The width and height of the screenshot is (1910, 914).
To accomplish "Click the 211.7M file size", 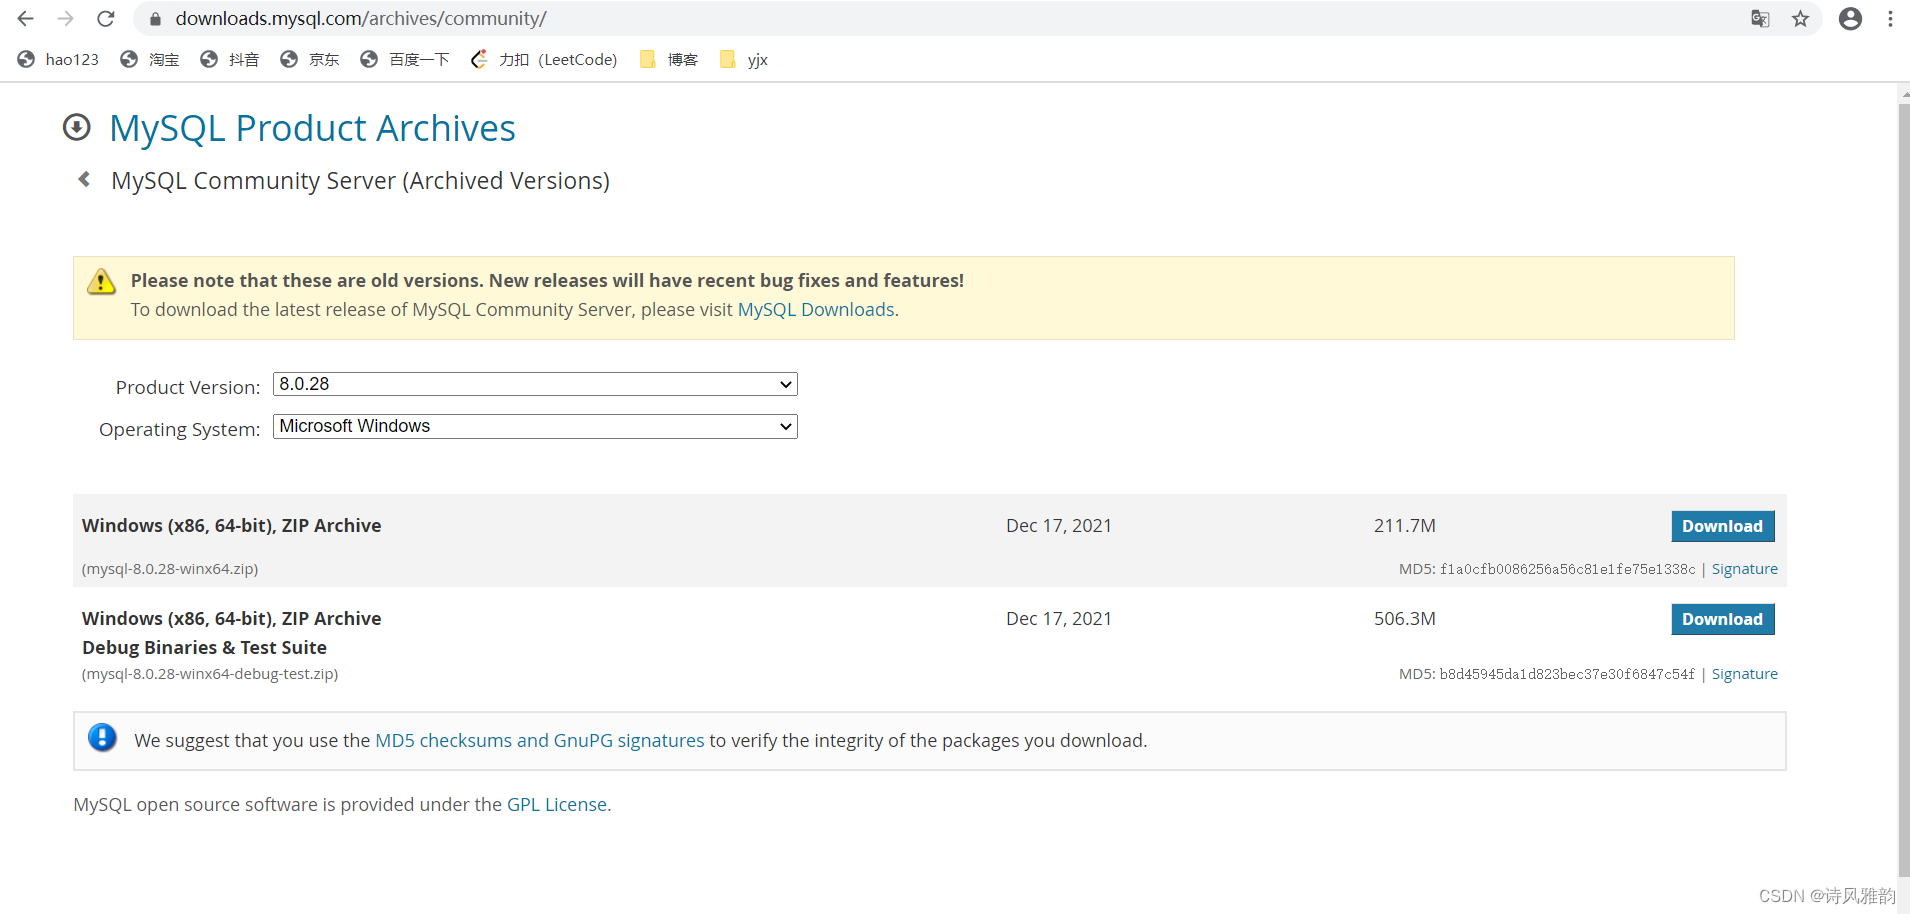I will point(1404,526).
